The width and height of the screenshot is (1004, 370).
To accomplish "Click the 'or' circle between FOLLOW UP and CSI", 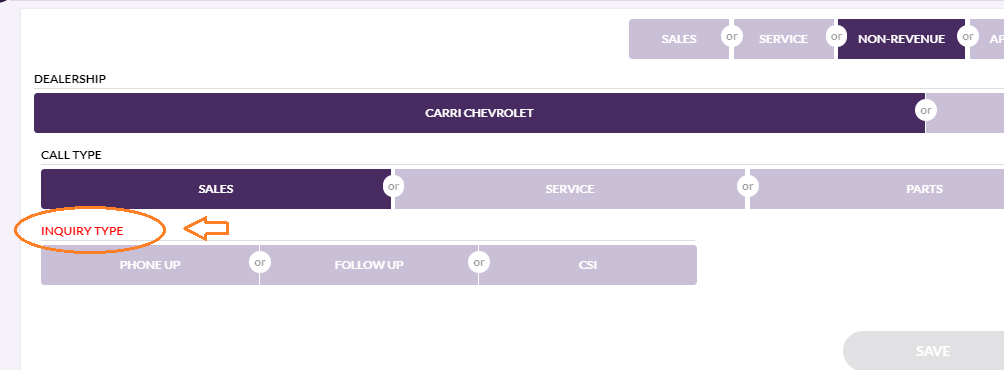I will pyautogui.click(x=478, y=262).
